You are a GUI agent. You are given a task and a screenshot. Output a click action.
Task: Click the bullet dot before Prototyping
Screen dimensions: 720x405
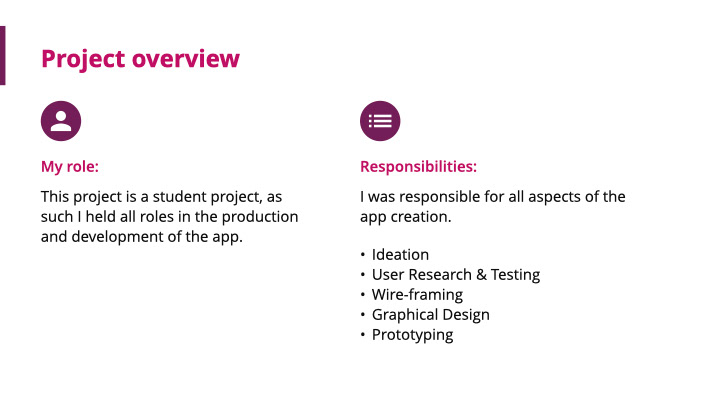363,336
